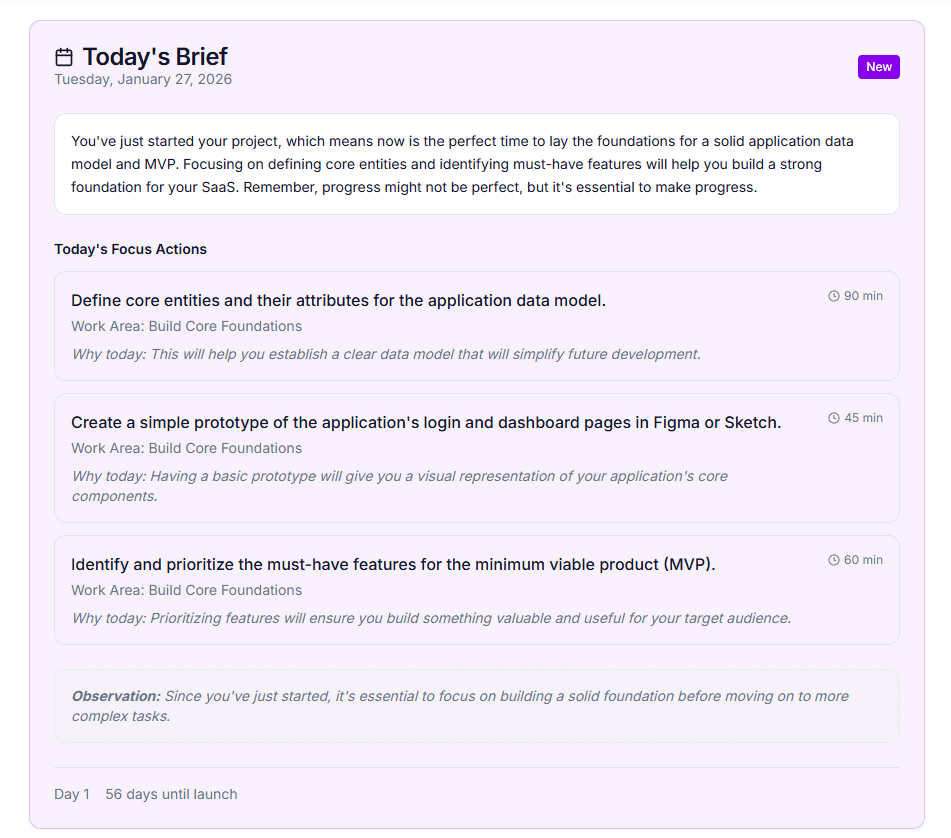Select the Tuesday, January 27 date text
The width and height of the screenshot is (951, 838).
143,79
